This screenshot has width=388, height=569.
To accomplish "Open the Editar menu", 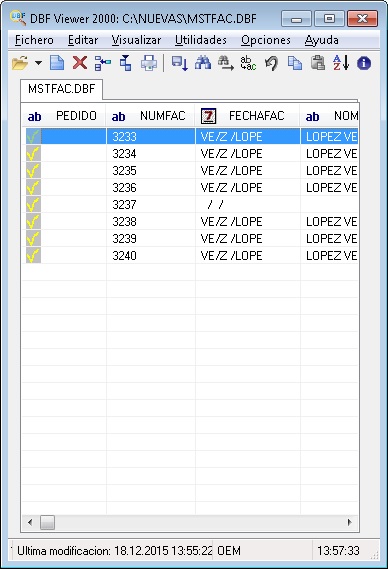I will click(83, 40).
